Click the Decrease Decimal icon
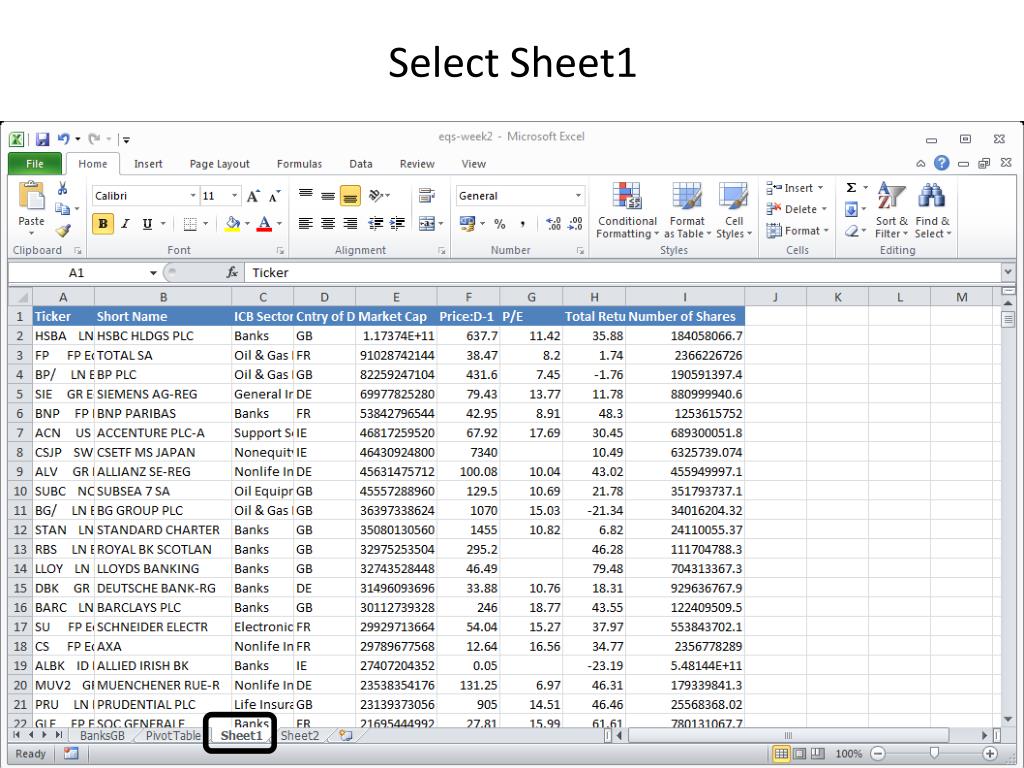Screen dimensions: 1024x768 pos(575,224)
